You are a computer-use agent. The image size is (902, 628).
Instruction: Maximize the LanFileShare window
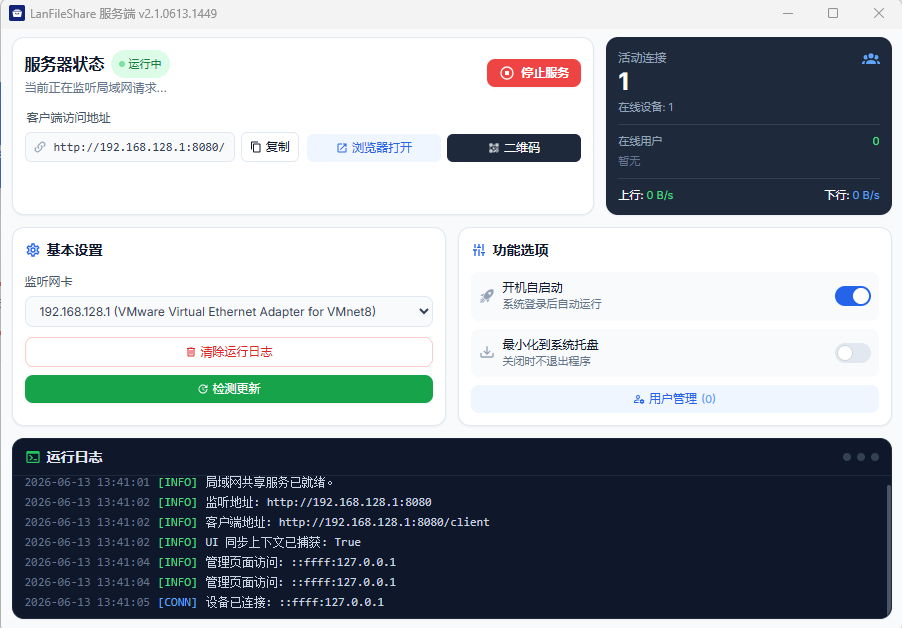[833, 13]
